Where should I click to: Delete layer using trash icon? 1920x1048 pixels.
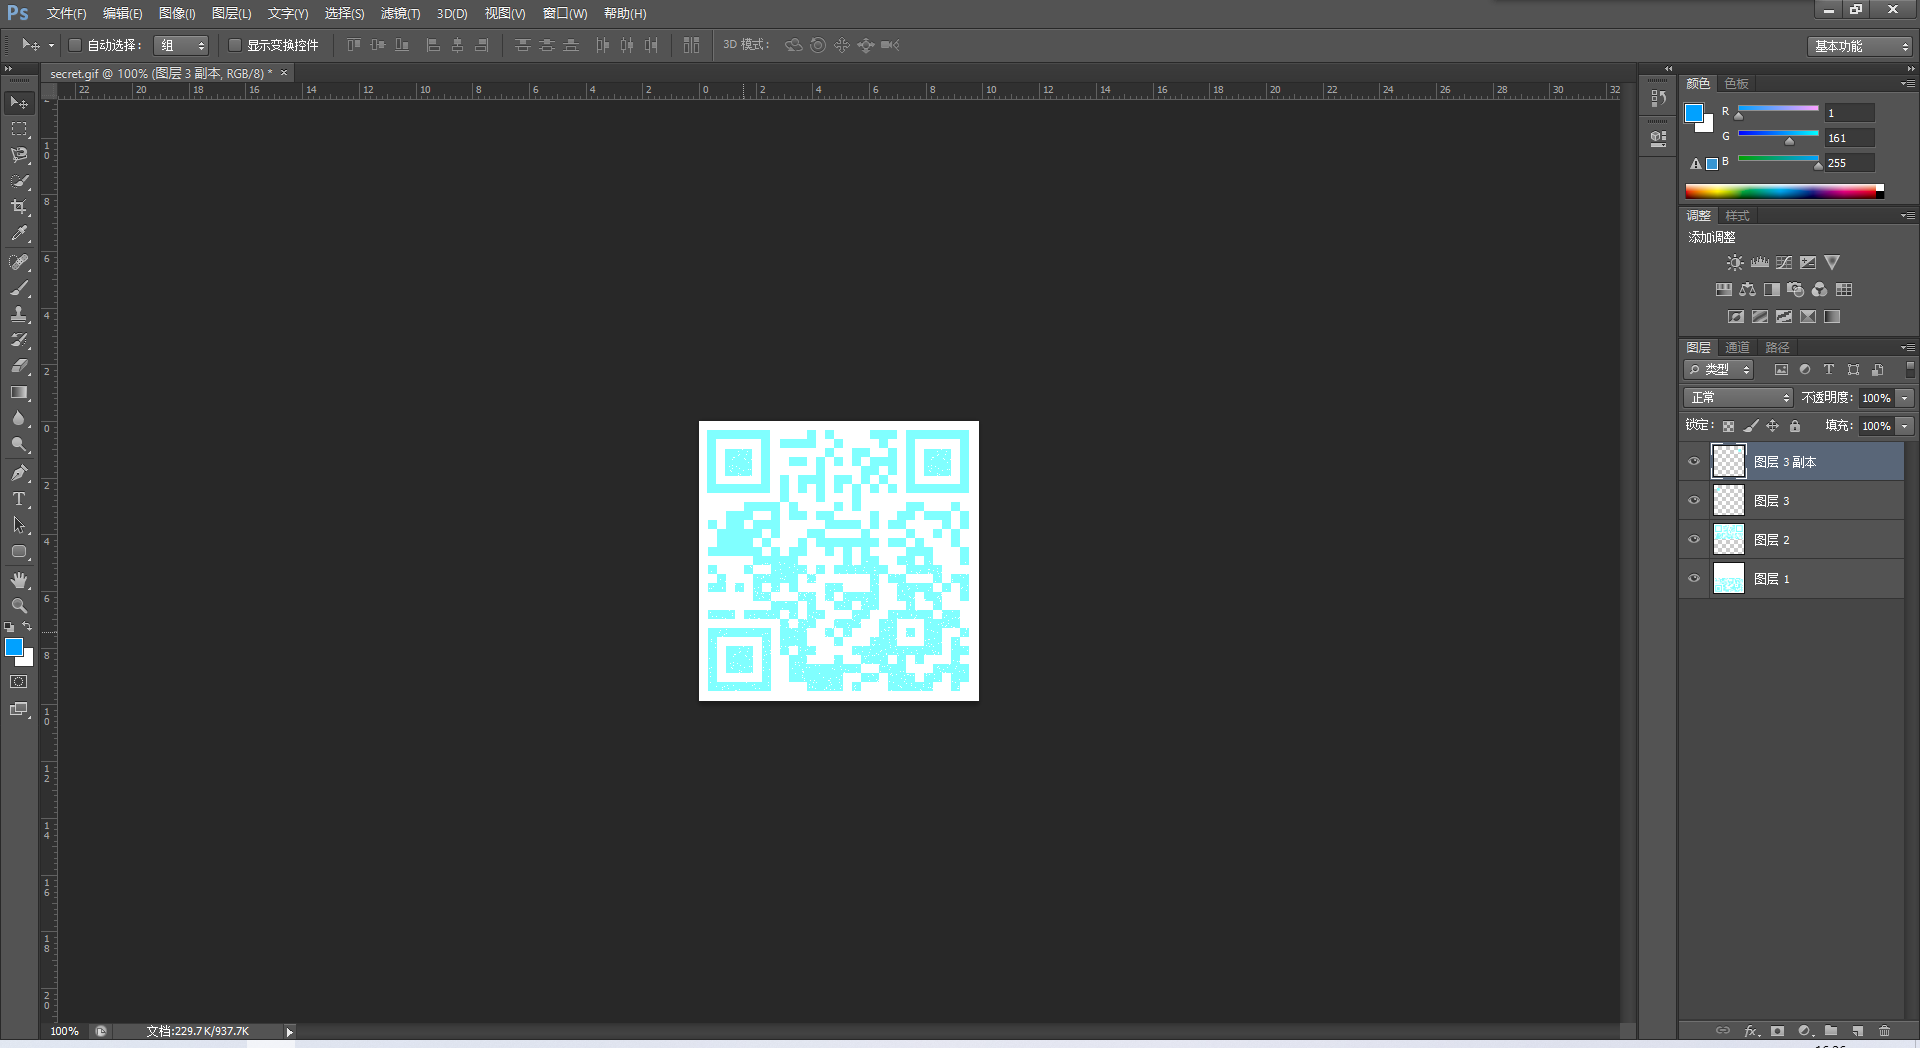tap(1884, 1031)
